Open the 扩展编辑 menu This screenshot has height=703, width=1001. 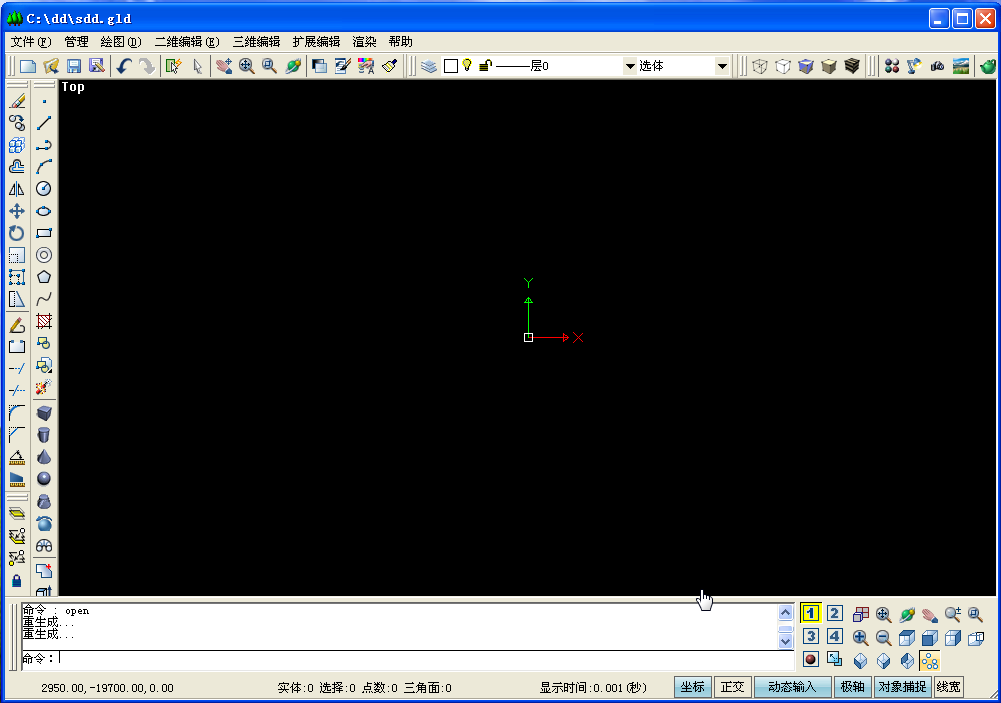coord(316,42)
